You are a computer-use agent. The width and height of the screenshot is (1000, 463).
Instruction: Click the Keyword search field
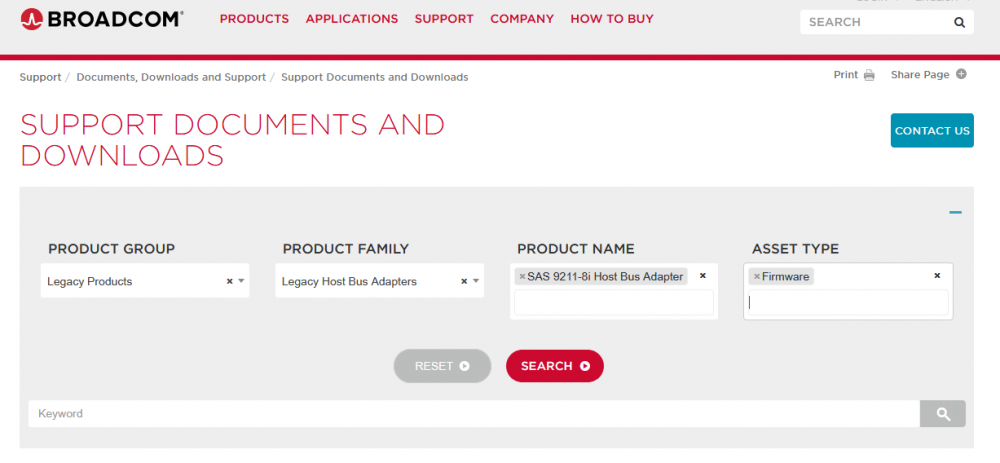click(x=474, y=414)
